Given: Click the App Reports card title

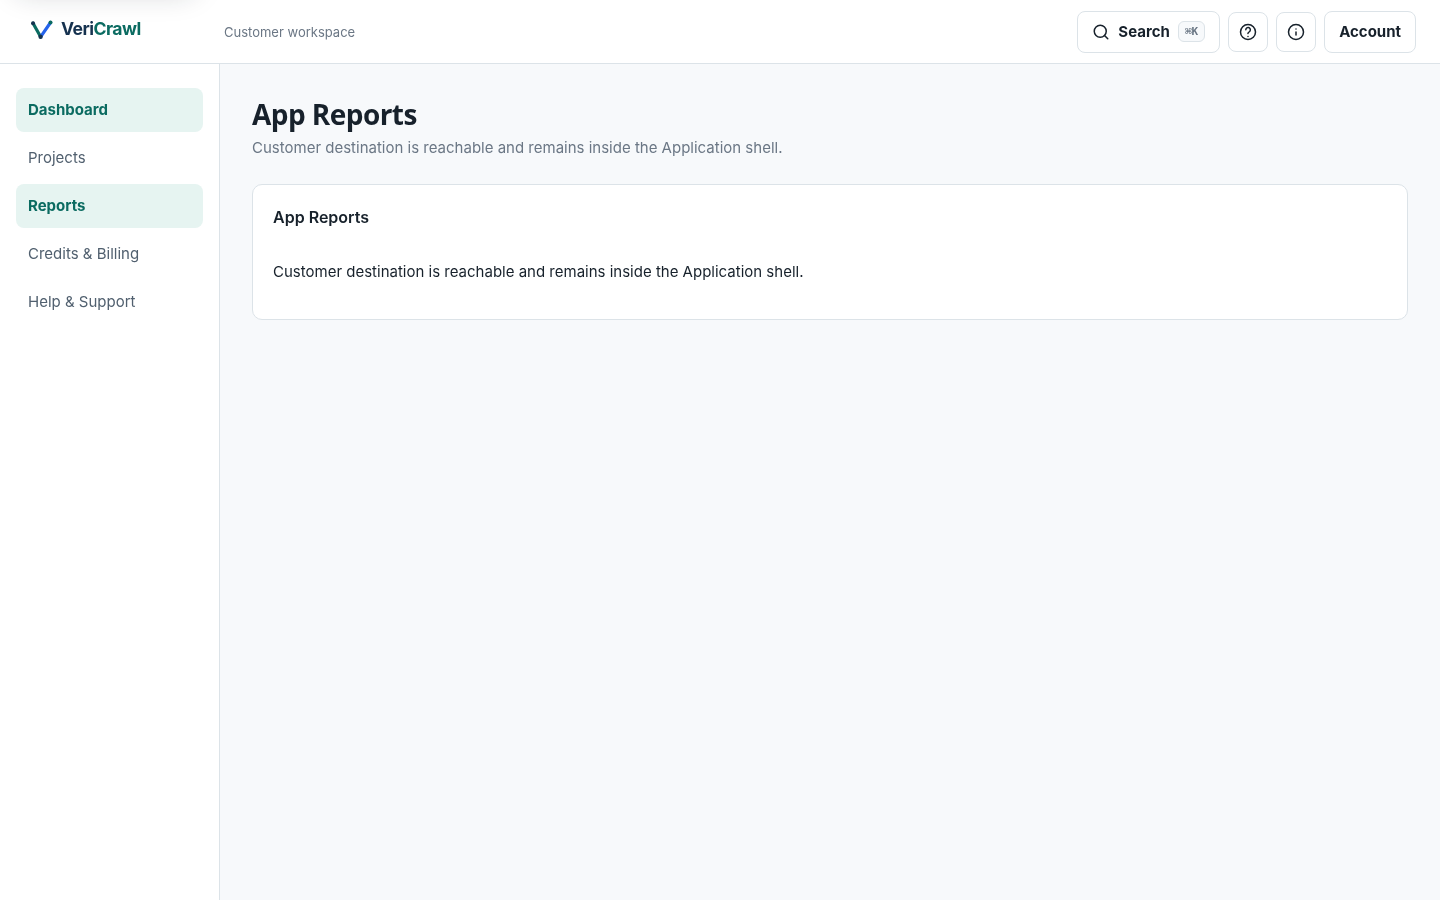Looking at the screenshot, I should (321, 217).
